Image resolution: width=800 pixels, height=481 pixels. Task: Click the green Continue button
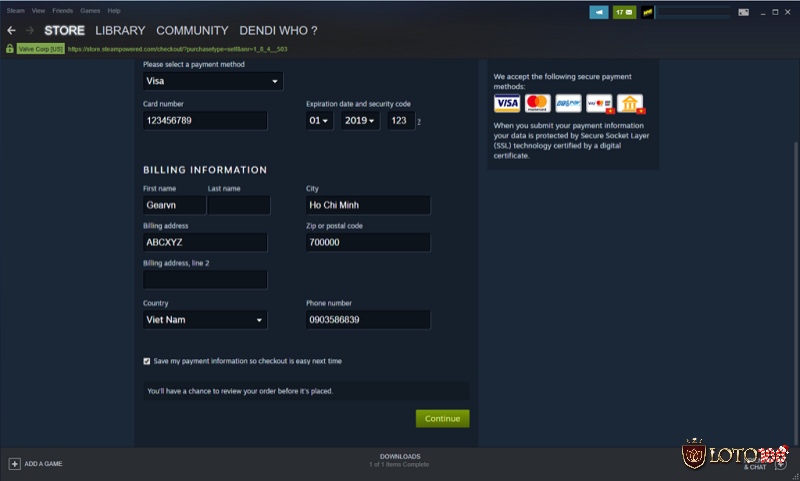[442, 419]
